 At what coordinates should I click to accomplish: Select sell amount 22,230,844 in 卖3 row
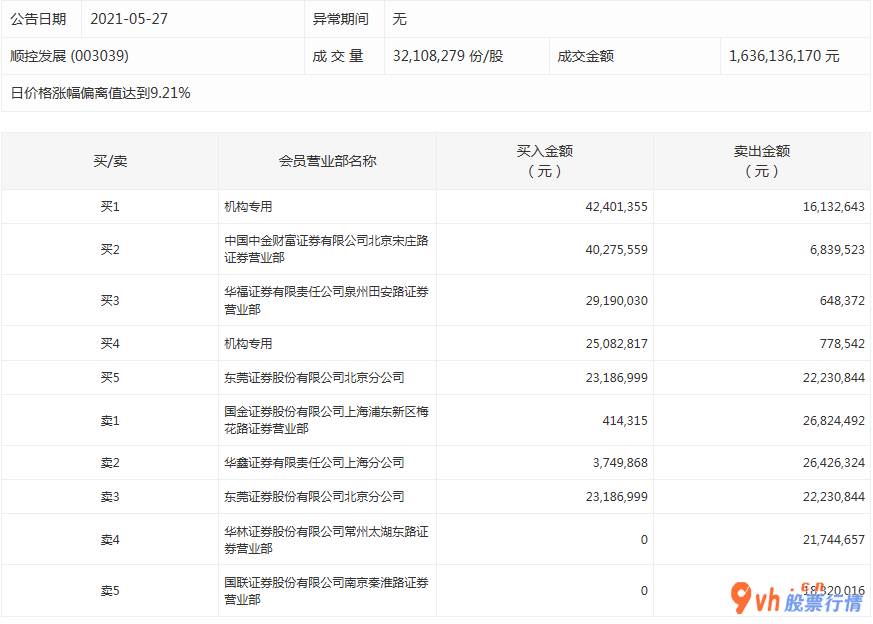tap(833, 497)
